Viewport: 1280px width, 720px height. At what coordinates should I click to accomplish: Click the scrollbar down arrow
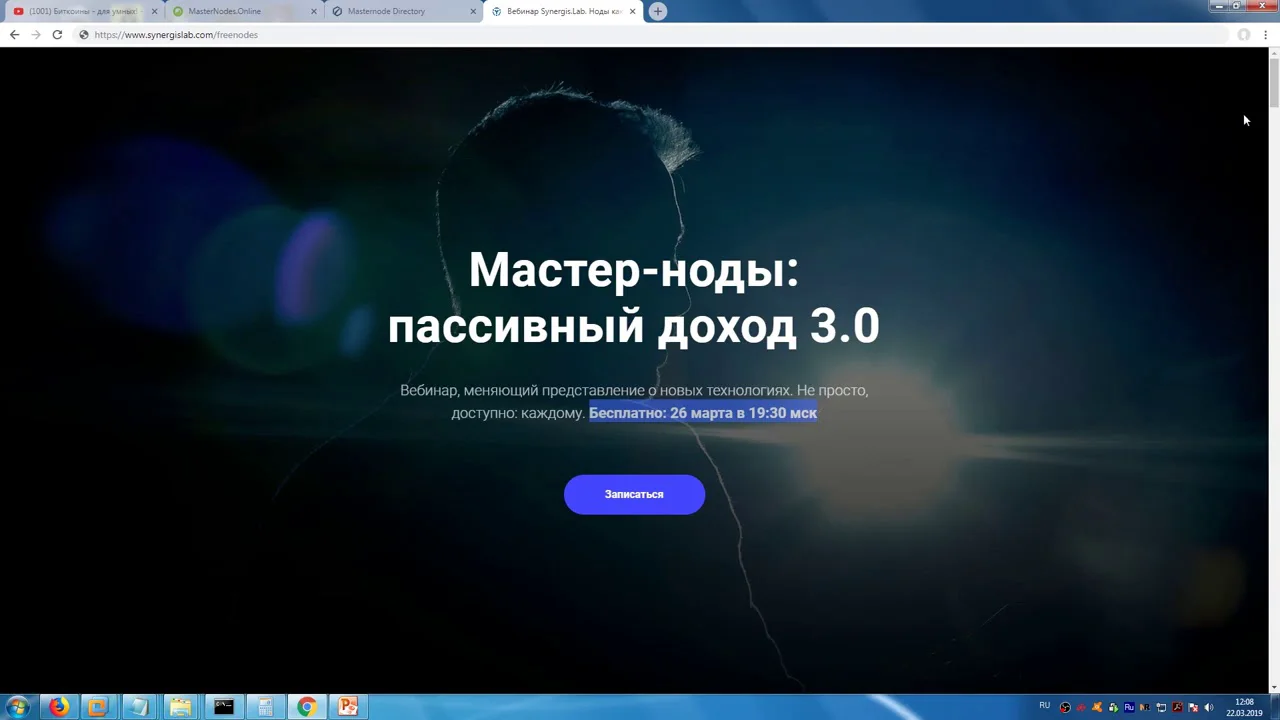(1274, 687)
